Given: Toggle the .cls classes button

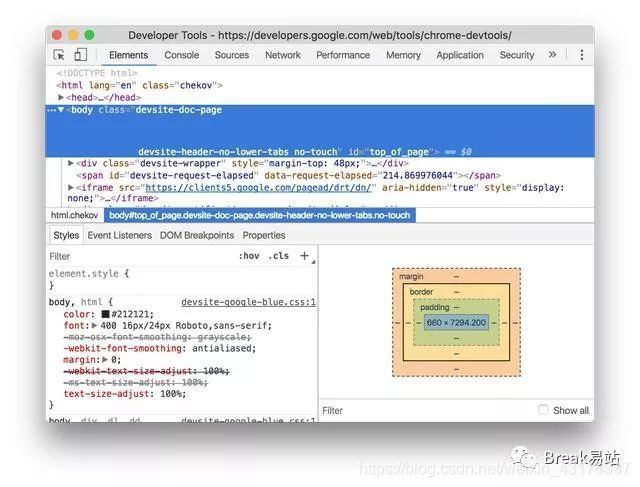Looking at the screenshot, I should (279, 256).
